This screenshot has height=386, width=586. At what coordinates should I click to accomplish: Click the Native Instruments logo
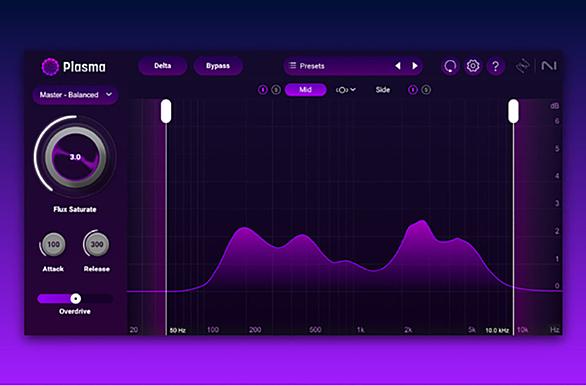coord(549,66)
